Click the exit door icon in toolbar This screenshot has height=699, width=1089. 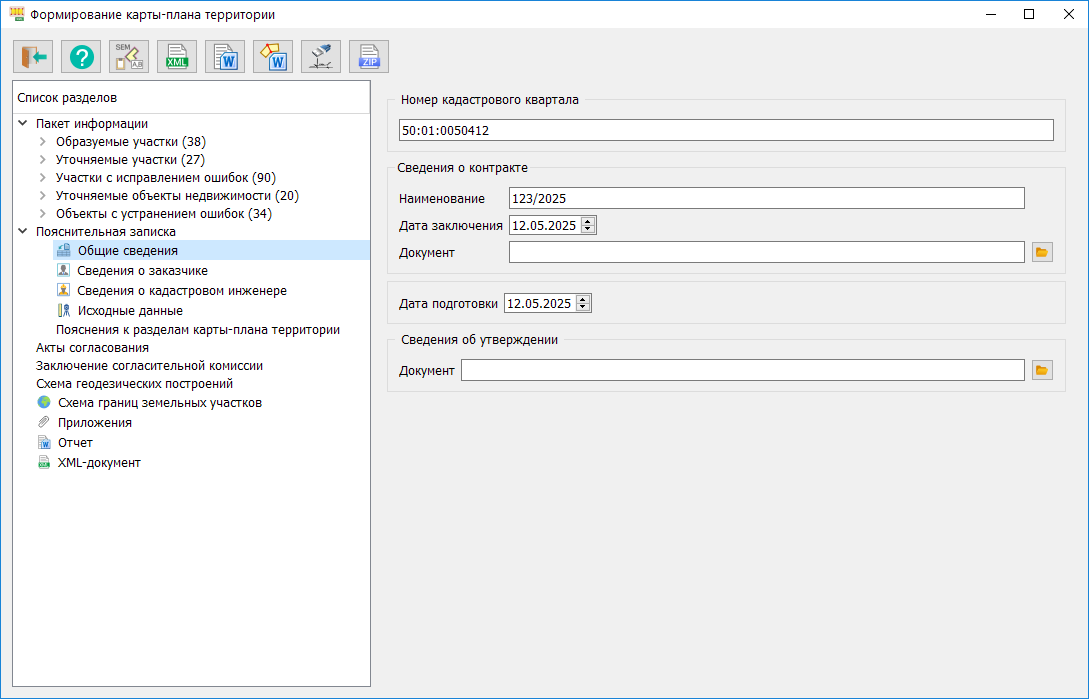pos(33,57)
